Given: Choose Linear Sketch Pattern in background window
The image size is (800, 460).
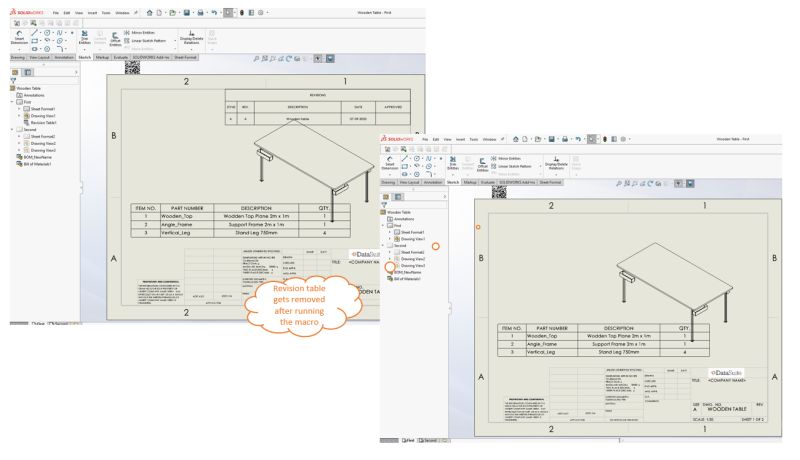Looking at the screenshot, I should tap(145, 41).
